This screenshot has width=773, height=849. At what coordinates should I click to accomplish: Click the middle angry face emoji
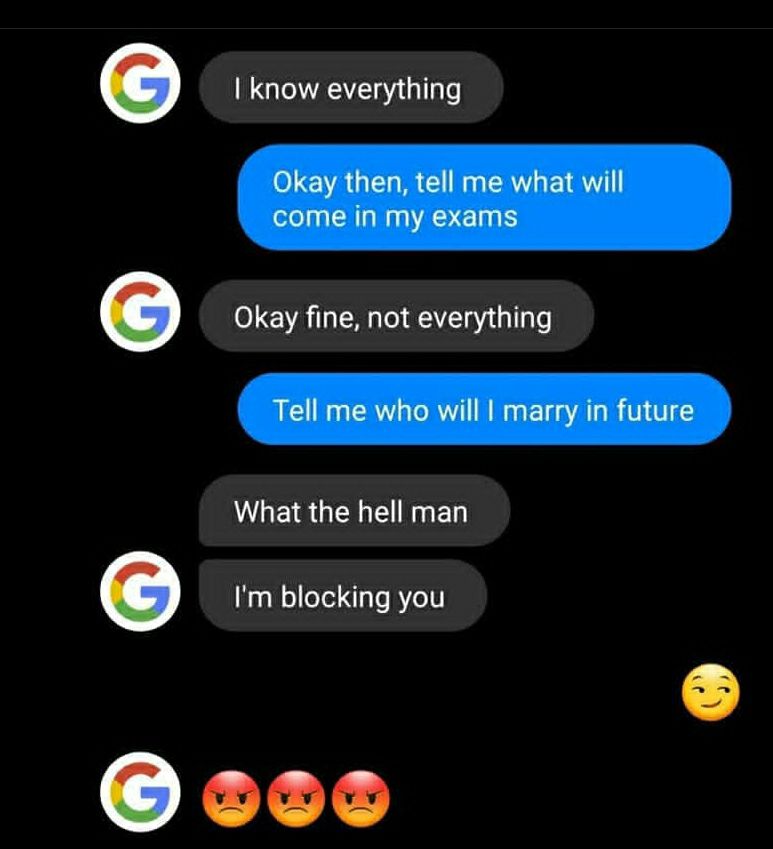[x=296, y=799]
